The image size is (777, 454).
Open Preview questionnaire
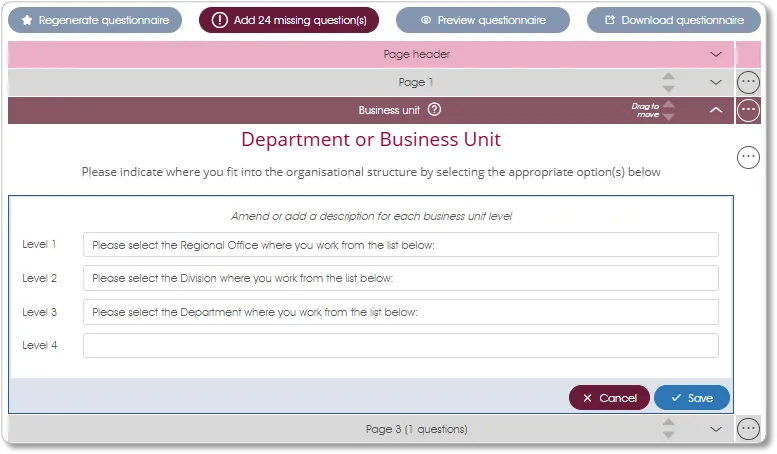pyautogui.click(x=483, y=20)
